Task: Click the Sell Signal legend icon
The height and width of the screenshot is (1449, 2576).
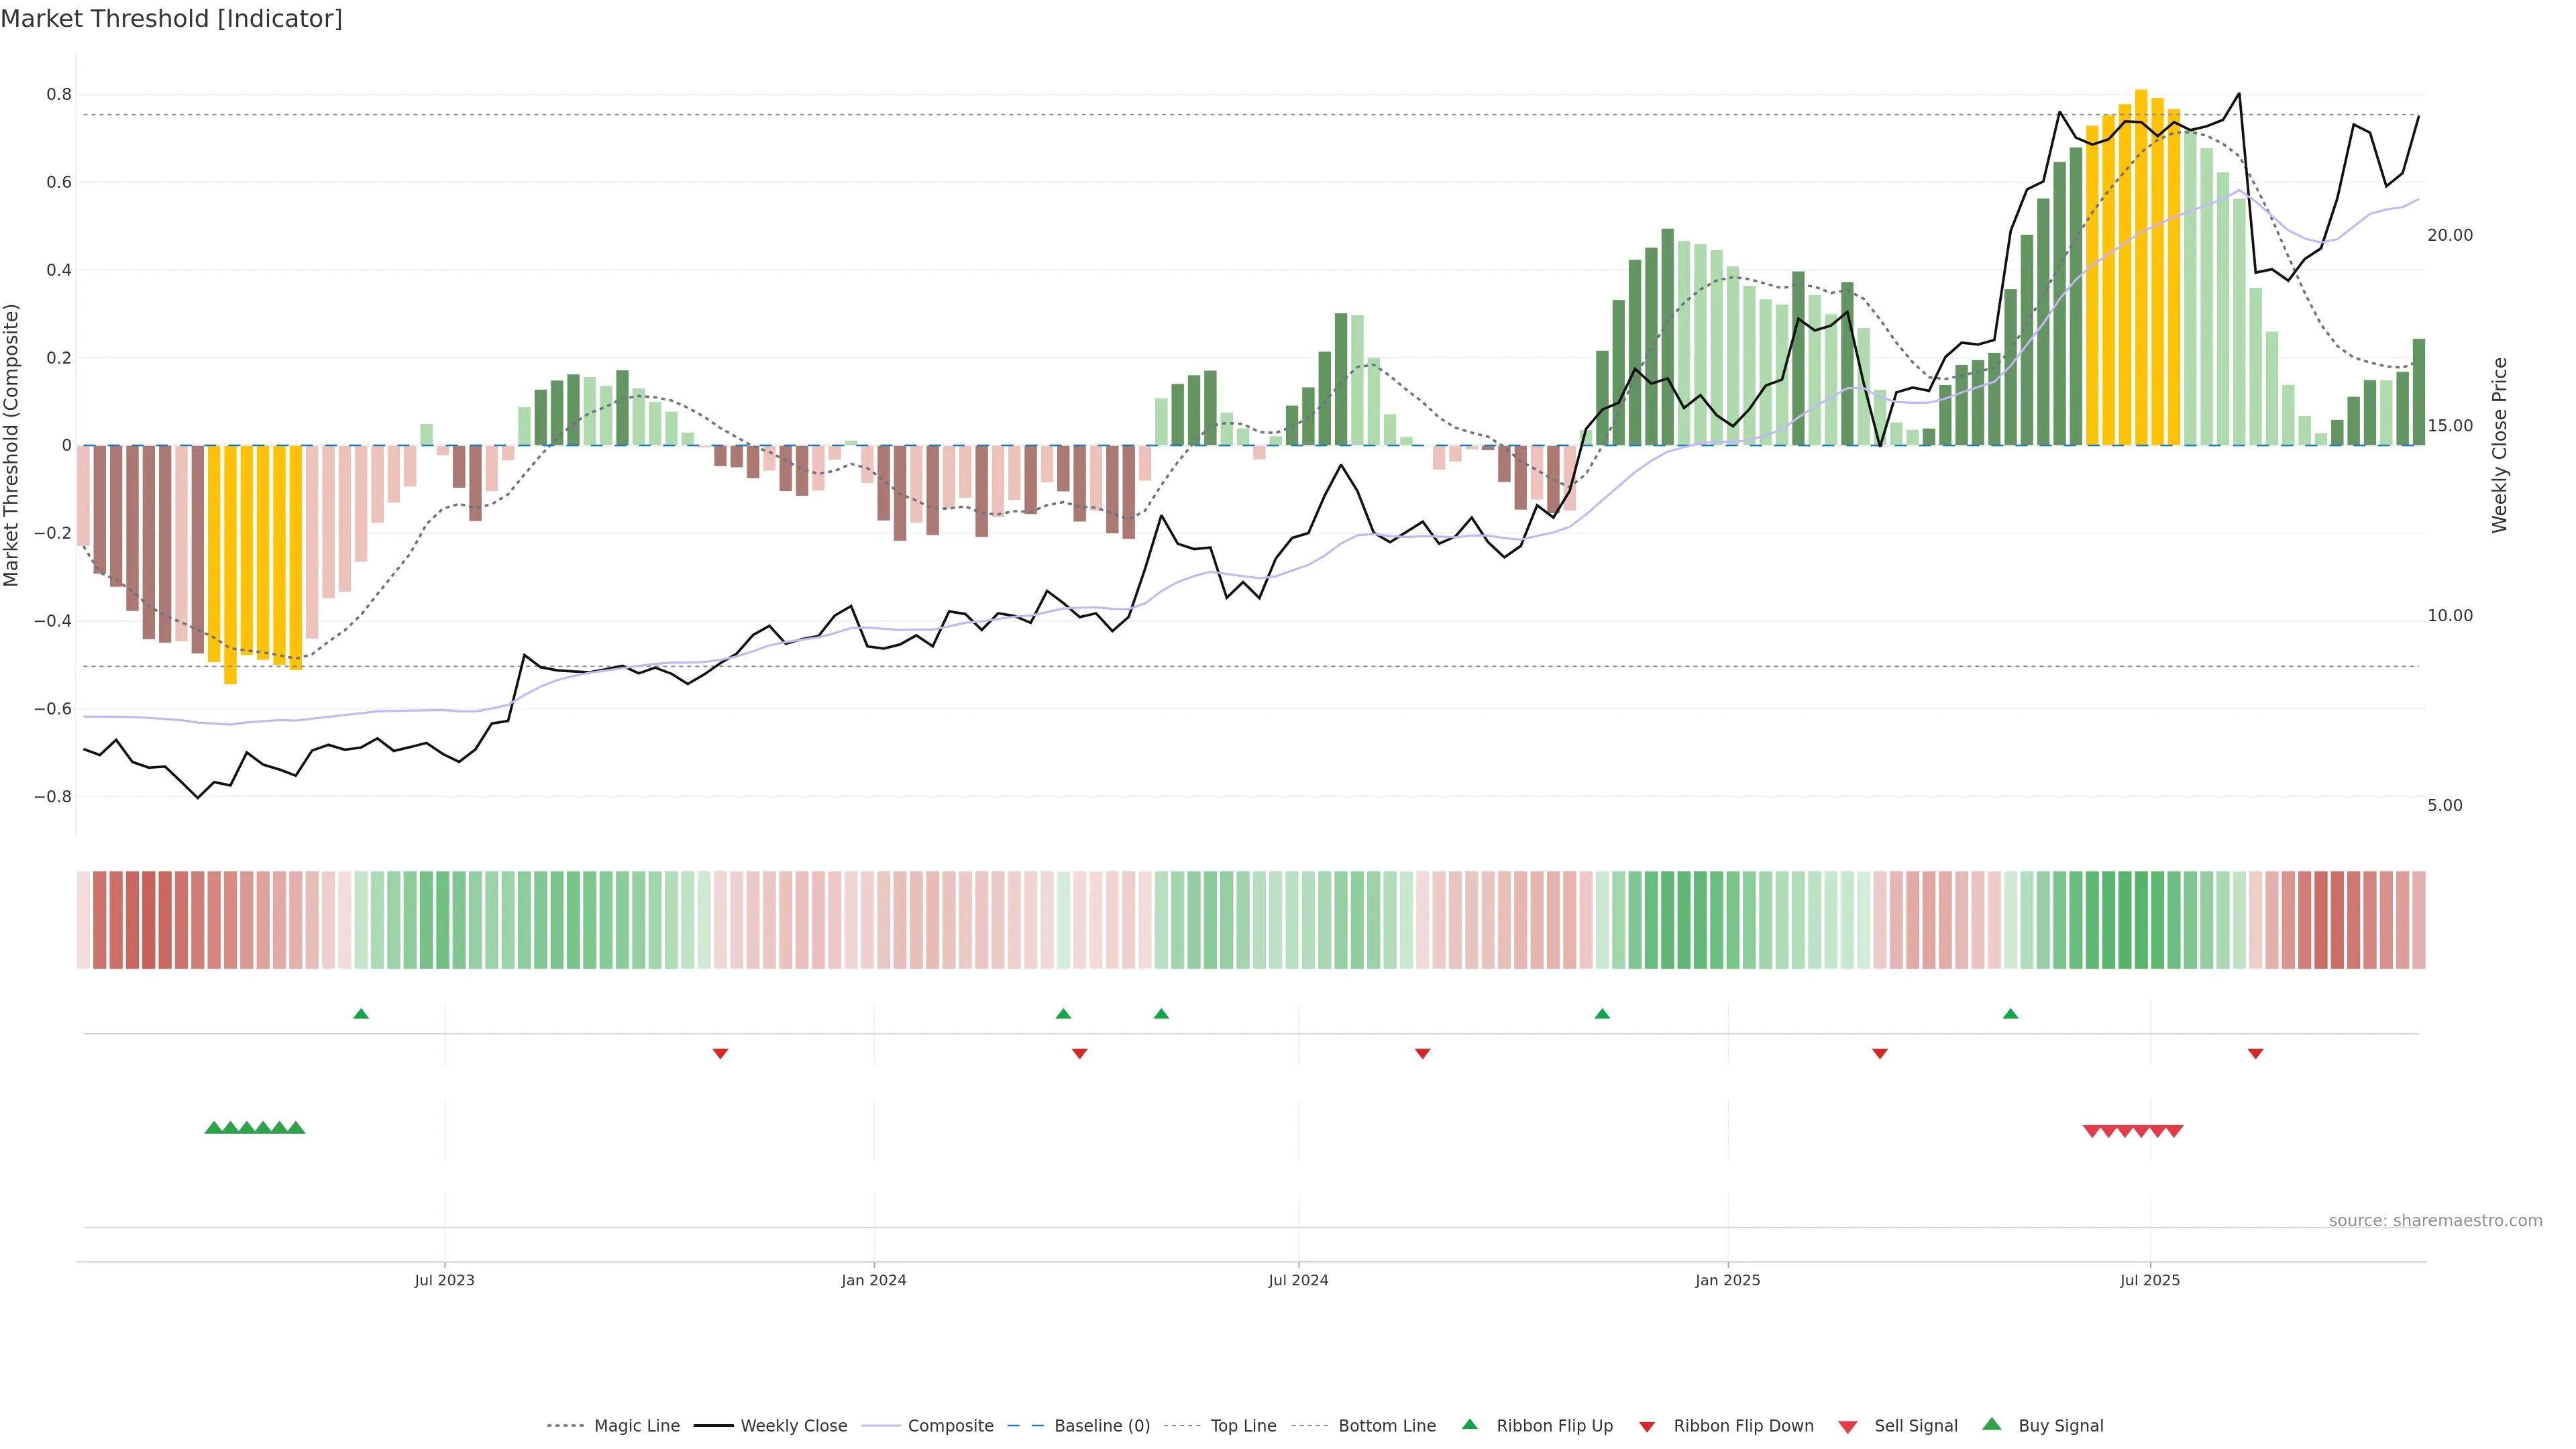Action: point(1848,1427)
